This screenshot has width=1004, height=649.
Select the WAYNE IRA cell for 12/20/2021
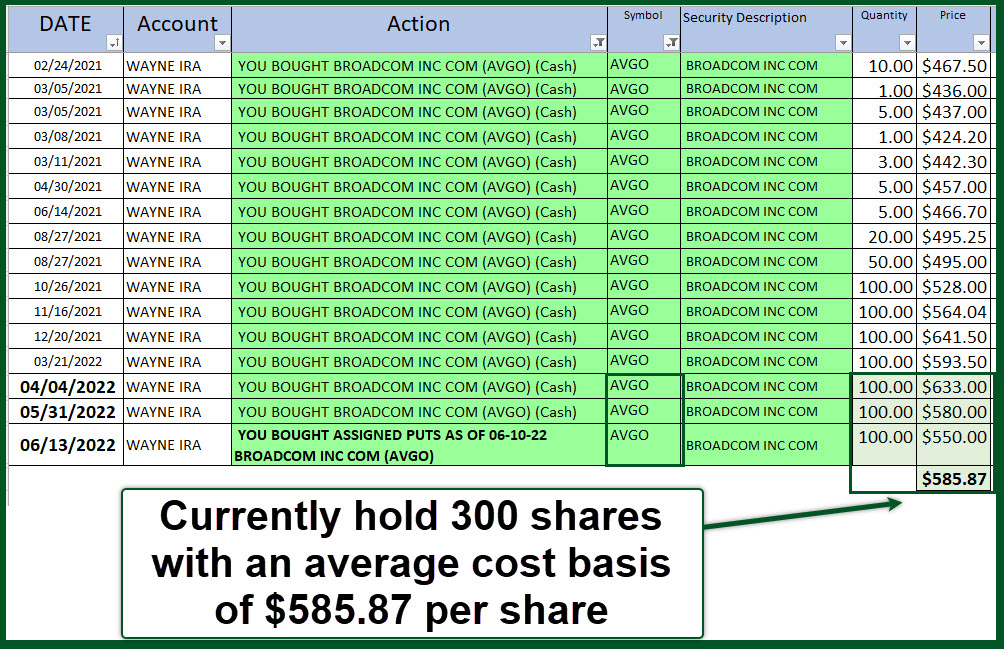[177, 337]
